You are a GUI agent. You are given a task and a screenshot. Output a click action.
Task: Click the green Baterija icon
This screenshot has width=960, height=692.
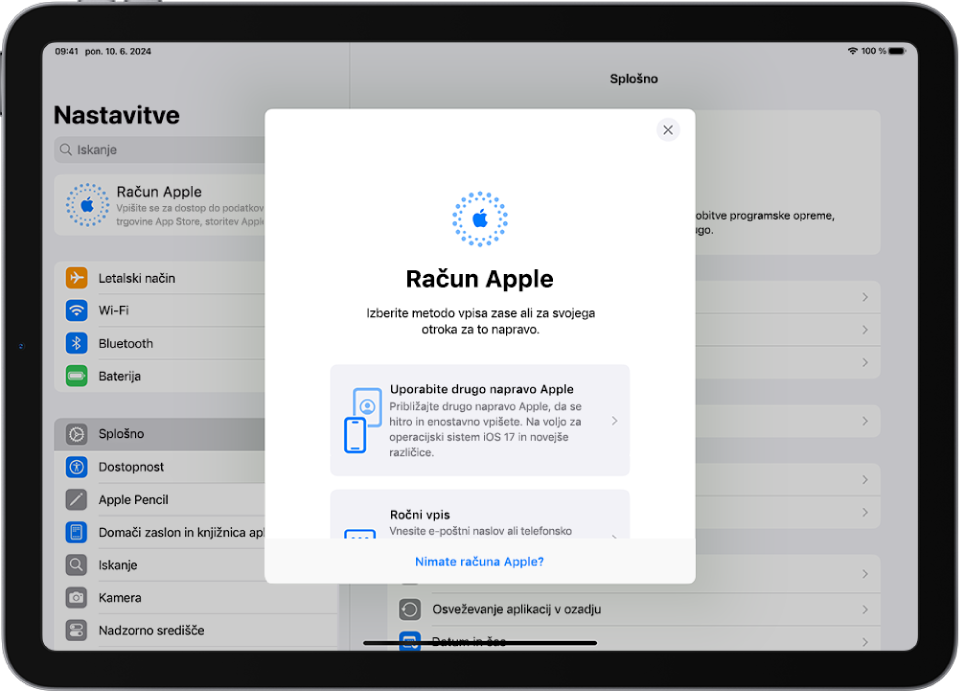coord(77,375)
